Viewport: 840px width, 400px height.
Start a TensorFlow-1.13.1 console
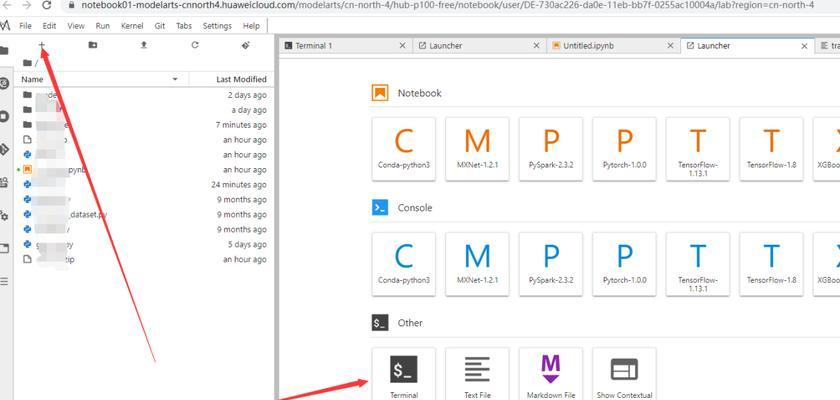[x=698, y=264]
